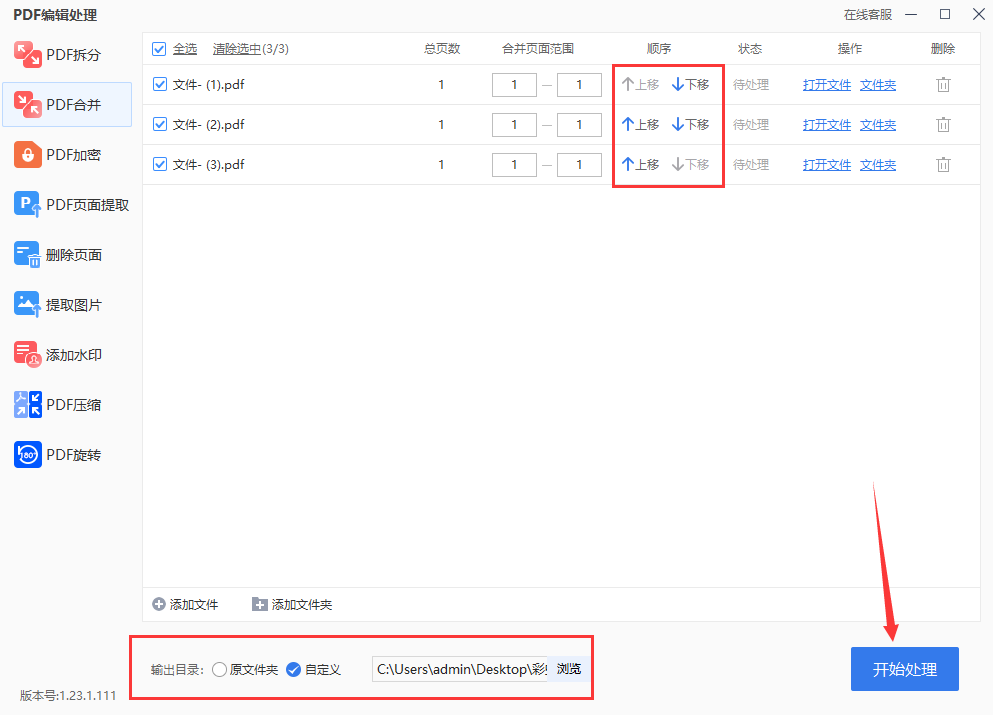Screen dimensions: 993x715
Task: Move 文件- (1).pdf down with 下移
Action: tap(690, 84)
